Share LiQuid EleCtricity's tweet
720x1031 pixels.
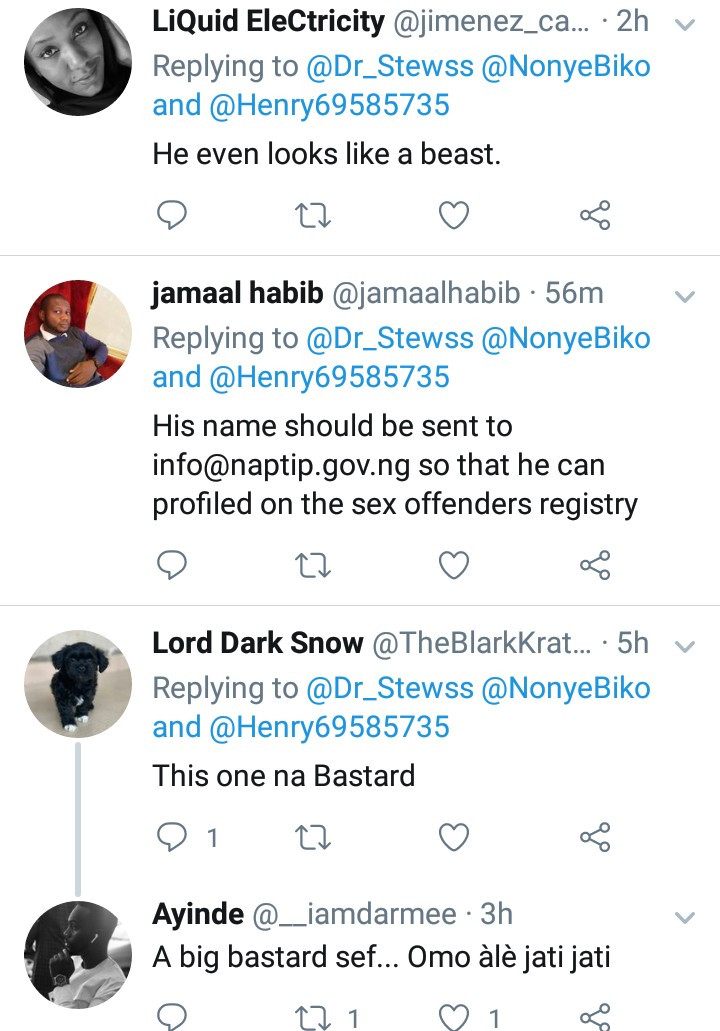tap(595, 214)
